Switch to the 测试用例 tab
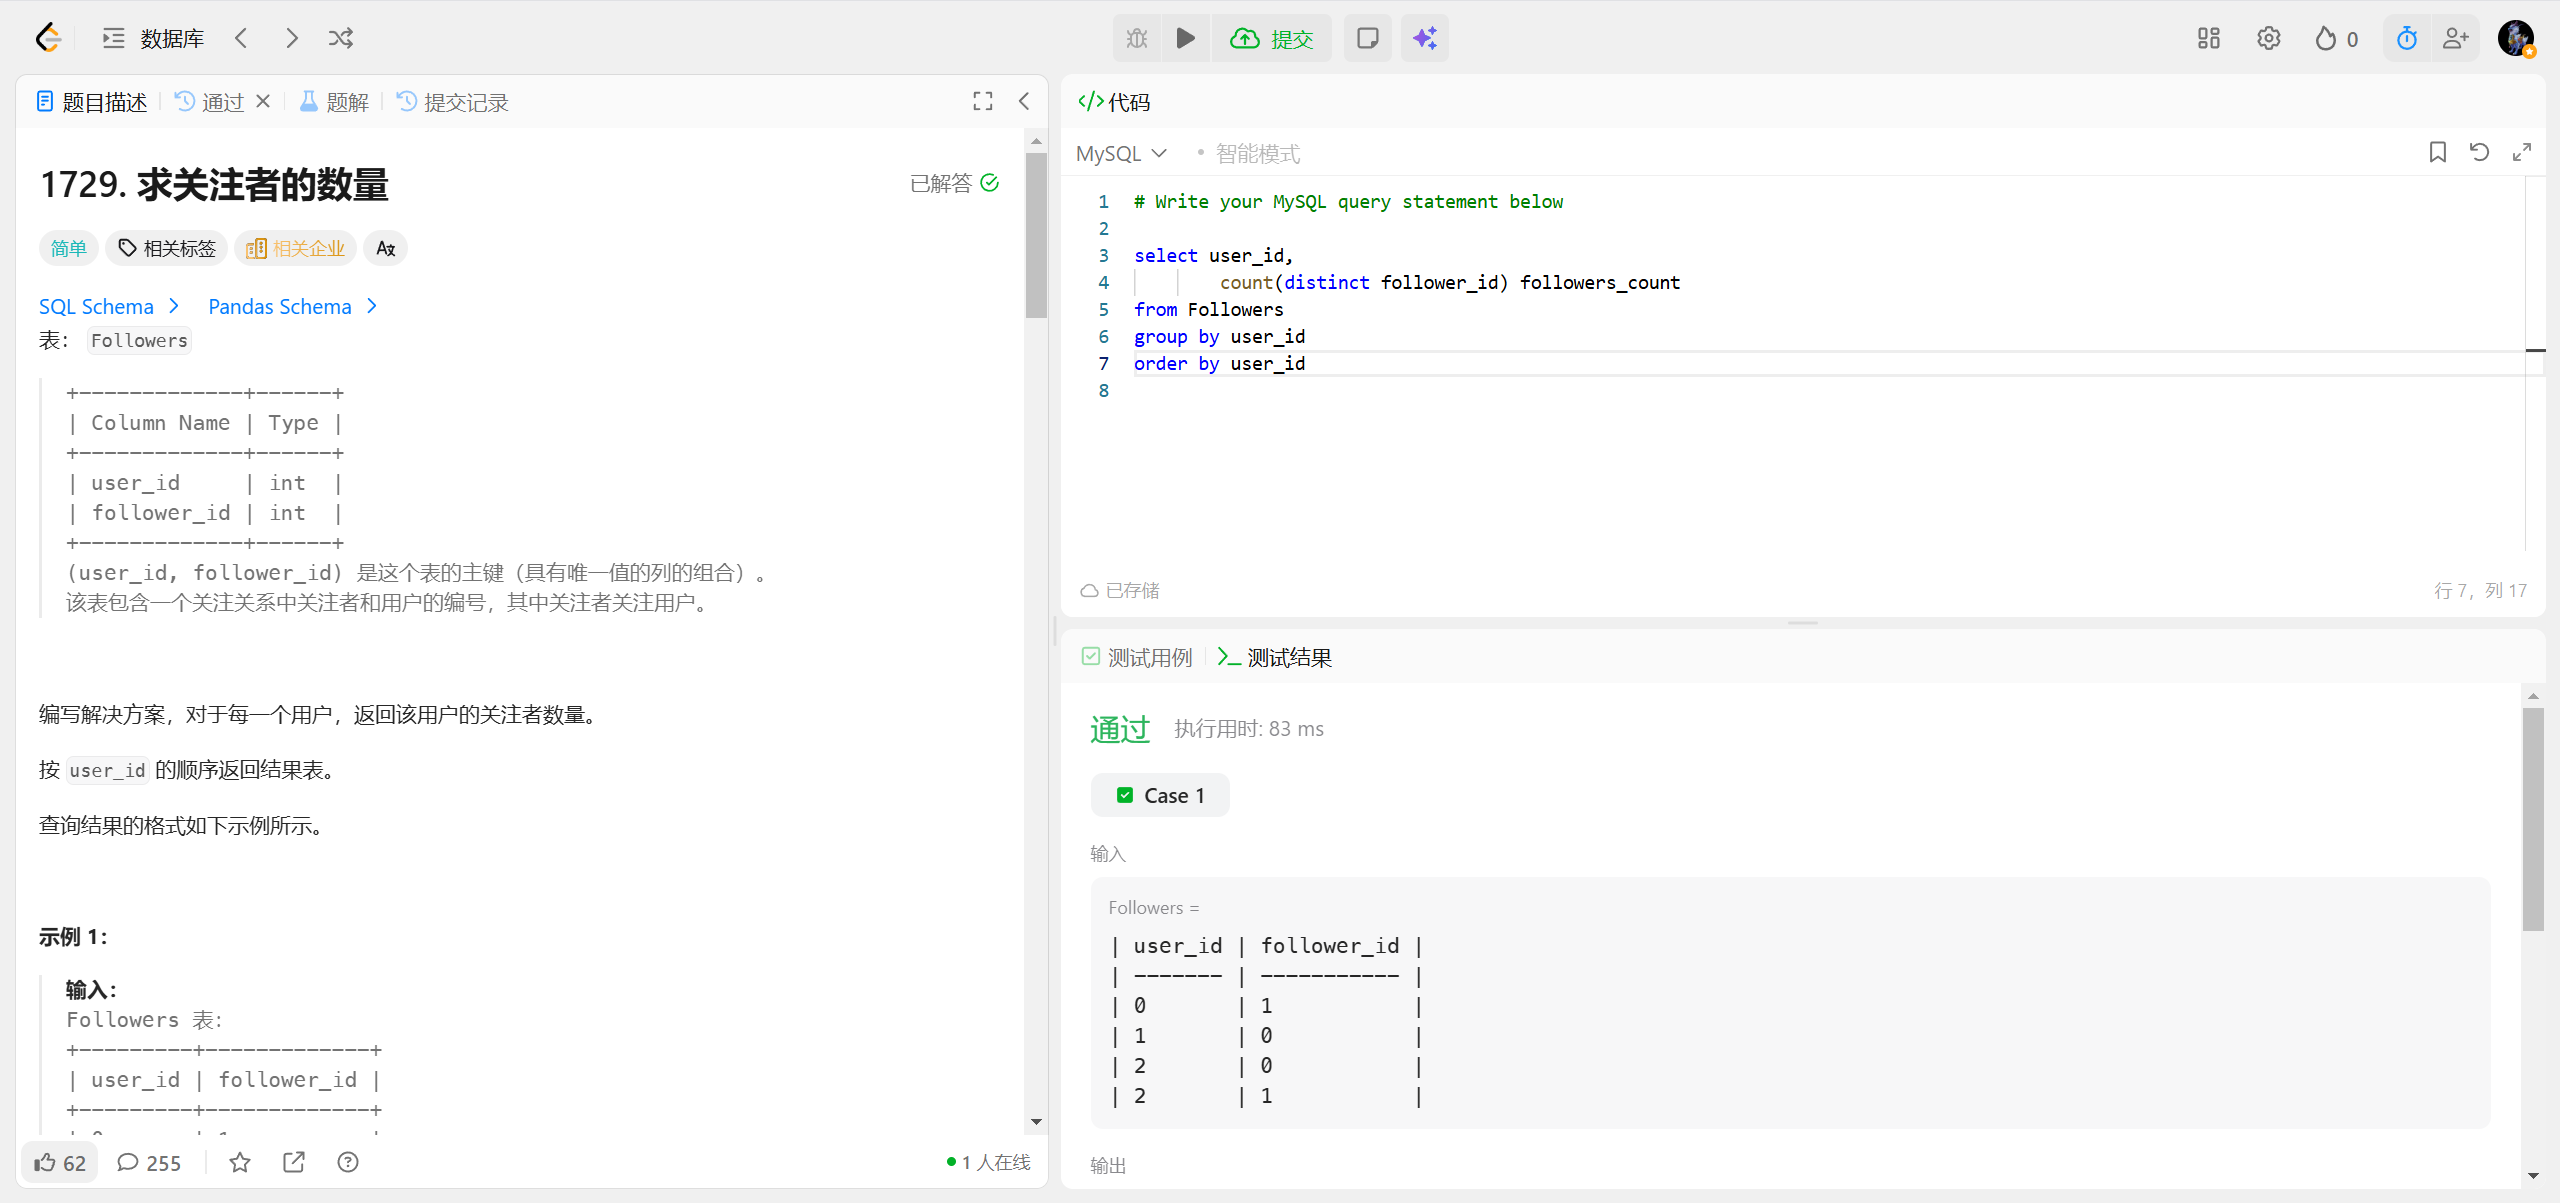 click(1137, 657)
